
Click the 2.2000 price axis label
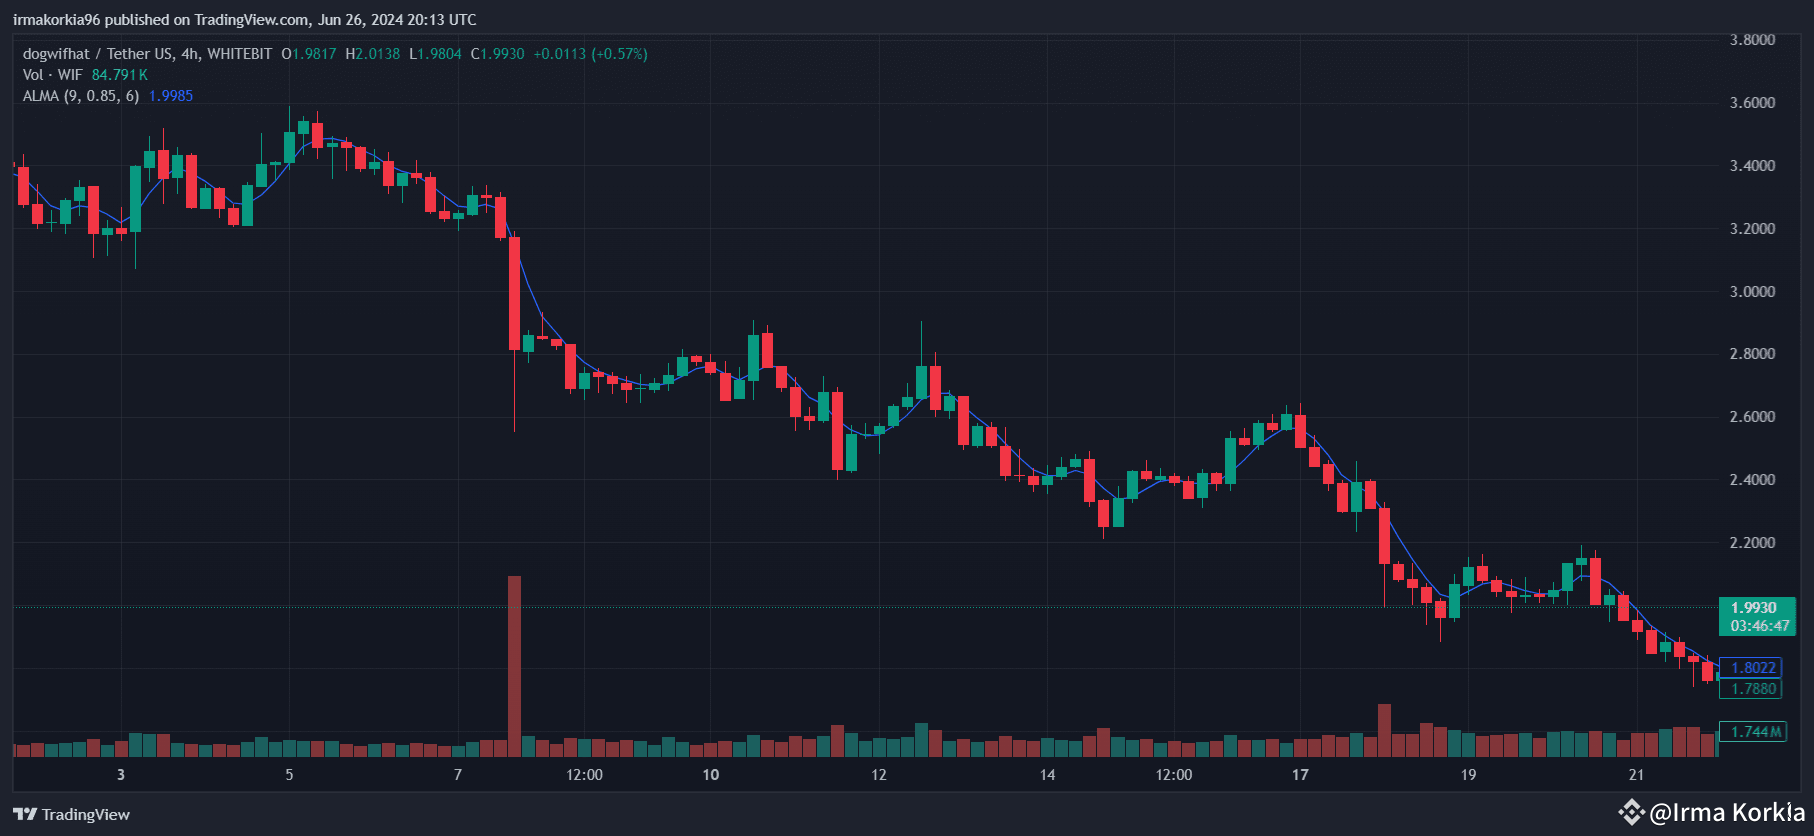pos(1752,543)
